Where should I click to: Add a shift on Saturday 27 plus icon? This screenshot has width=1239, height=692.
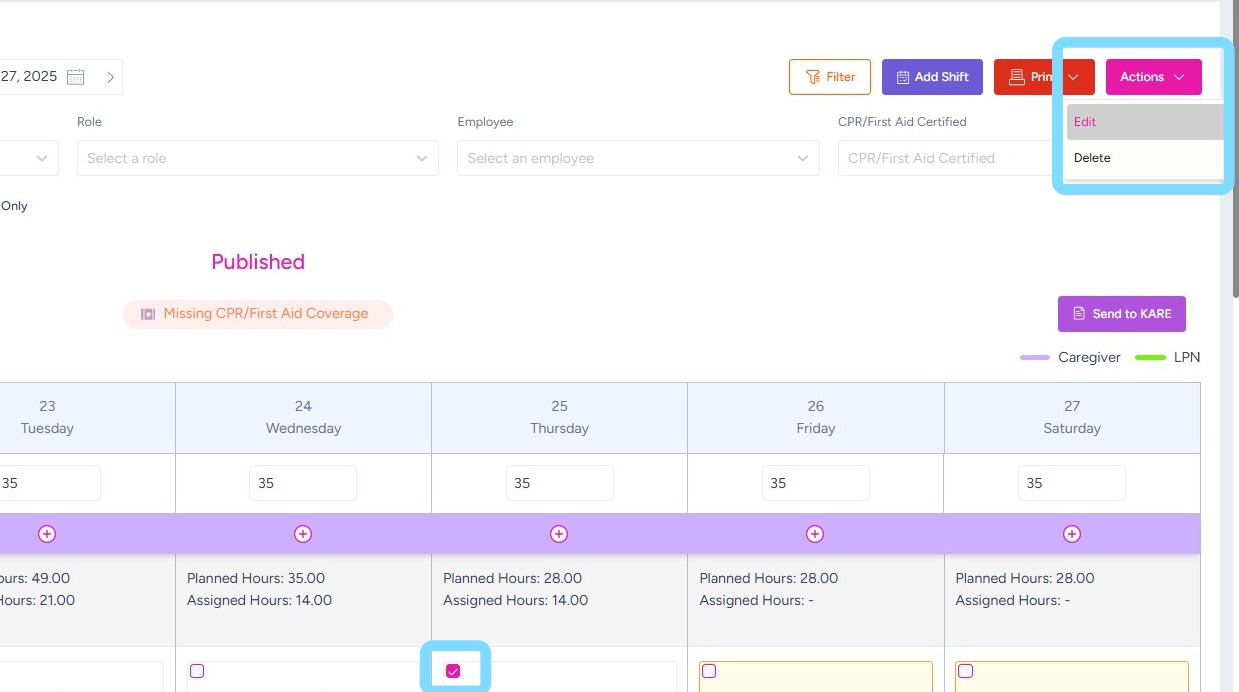1072,534
